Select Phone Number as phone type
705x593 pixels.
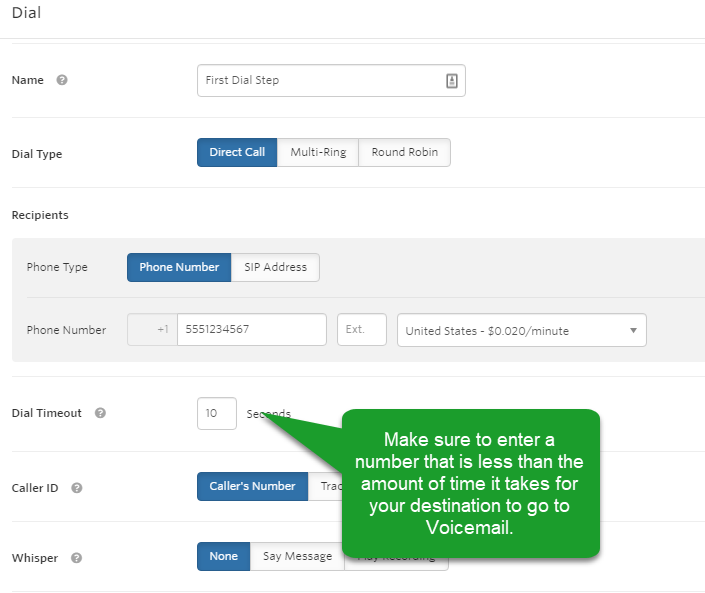tap(179, 268)
